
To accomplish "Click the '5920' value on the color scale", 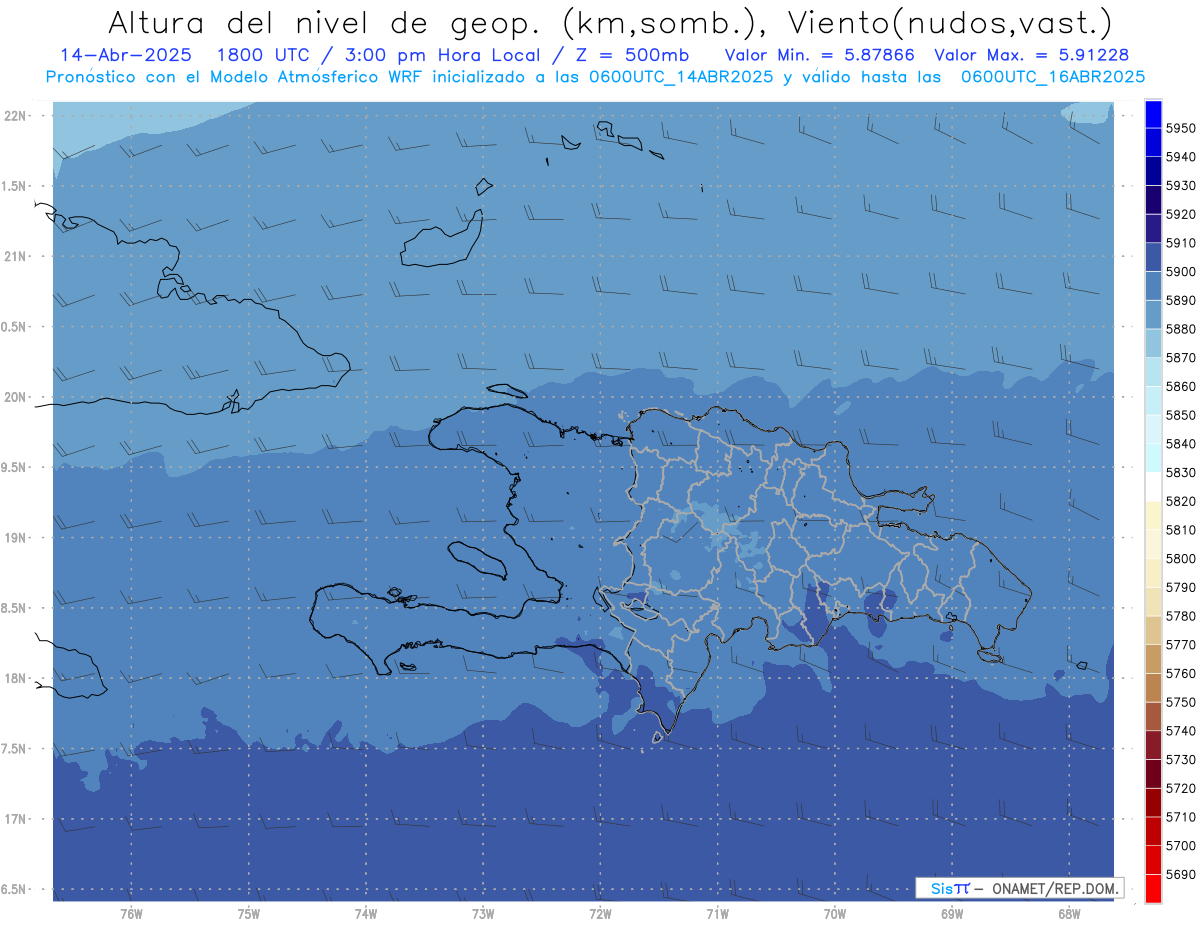I will click(x=1181, y=214).
